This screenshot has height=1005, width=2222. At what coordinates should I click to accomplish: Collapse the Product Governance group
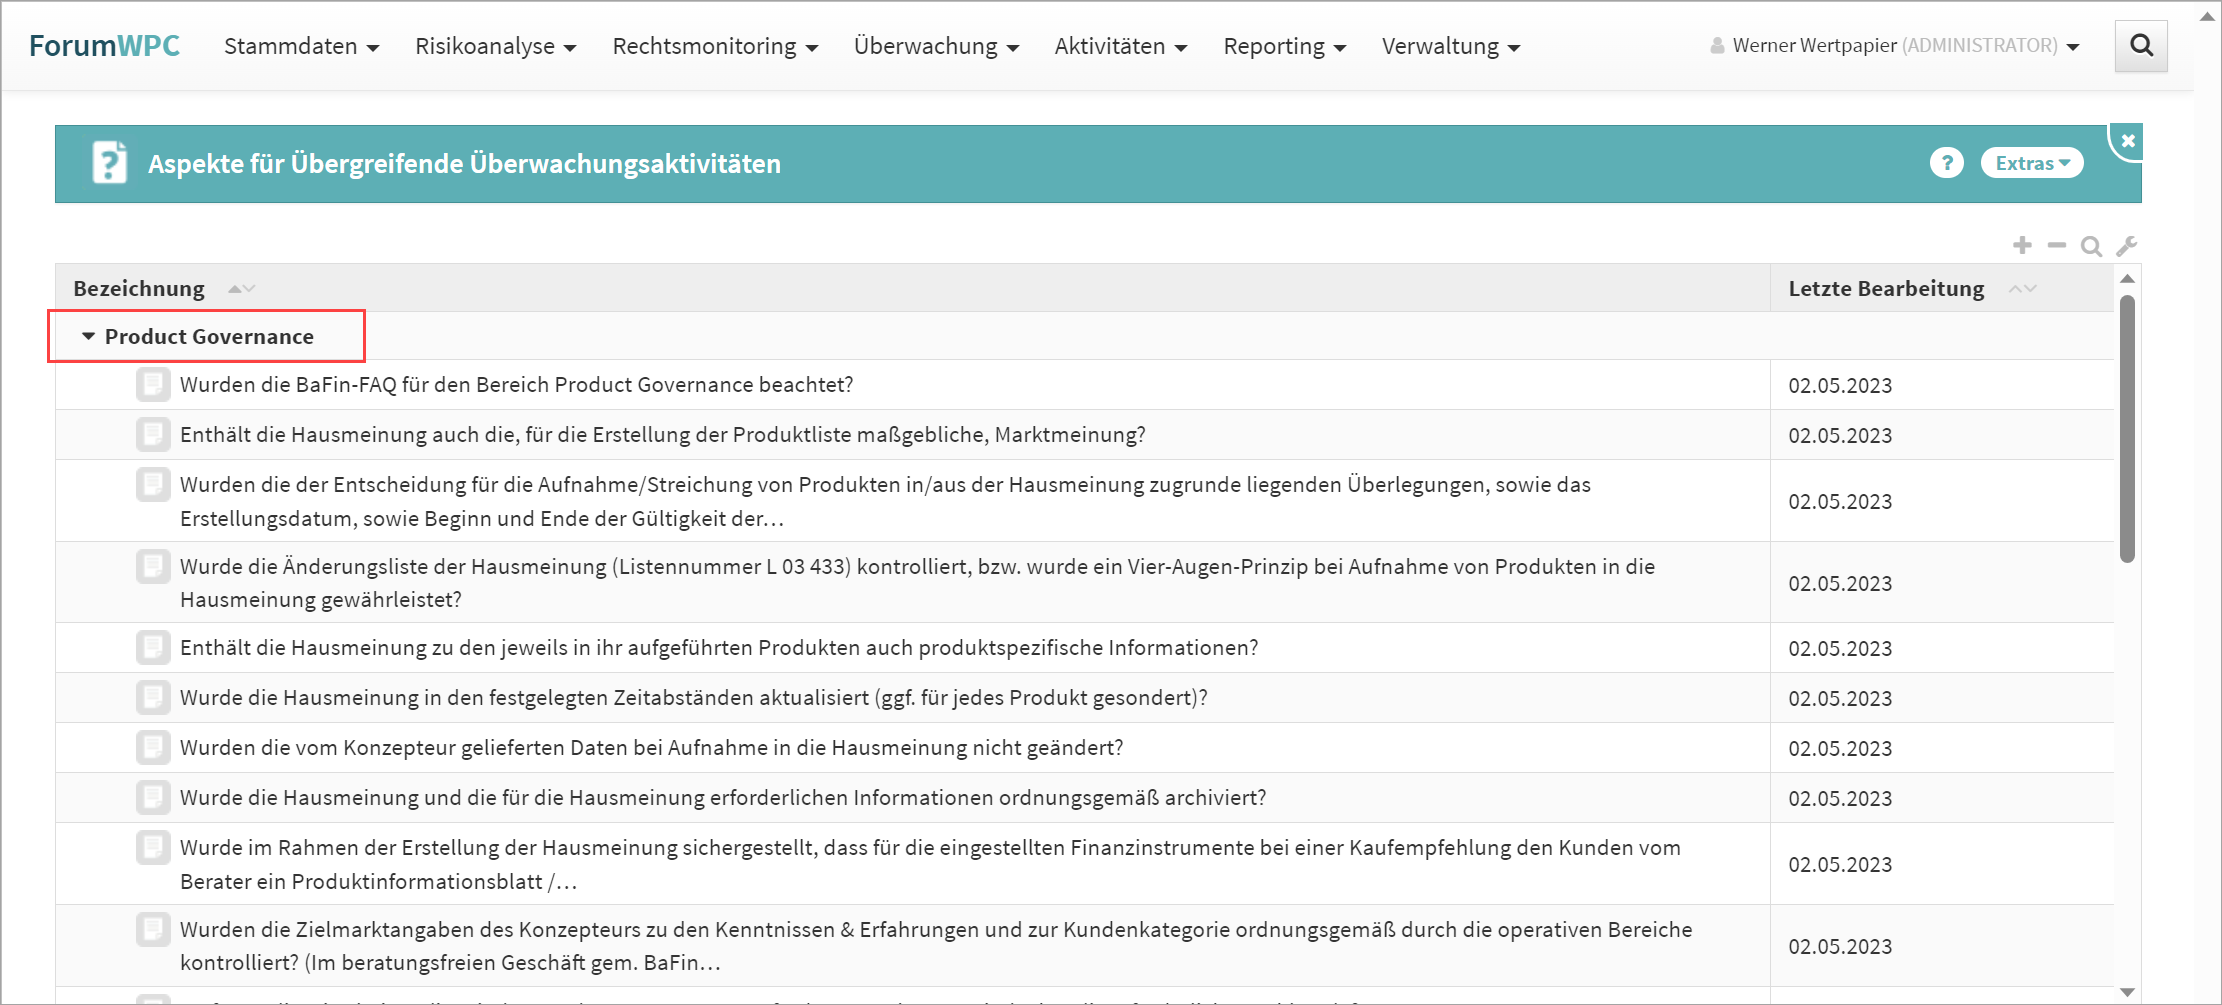pyautogui.click(x=88, y=336)
